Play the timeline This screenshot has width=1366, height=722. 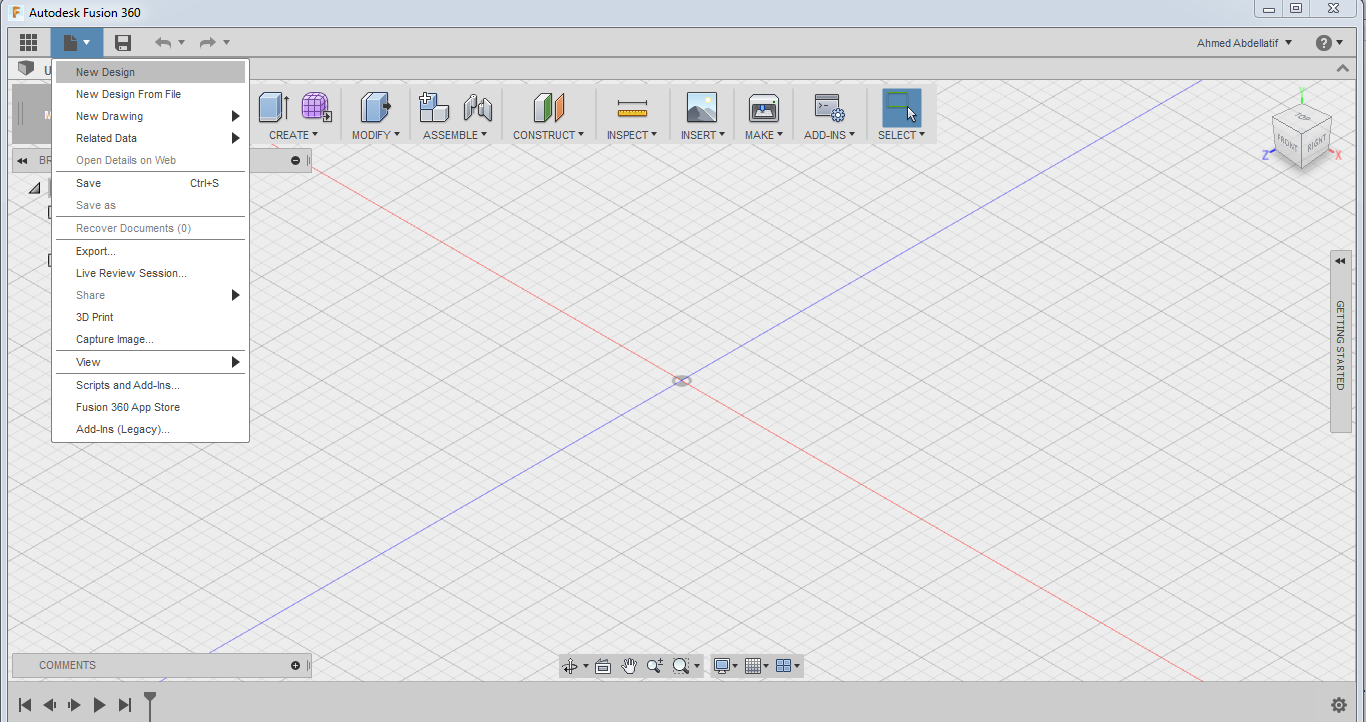pyautogui.click(x=99, y=705)
